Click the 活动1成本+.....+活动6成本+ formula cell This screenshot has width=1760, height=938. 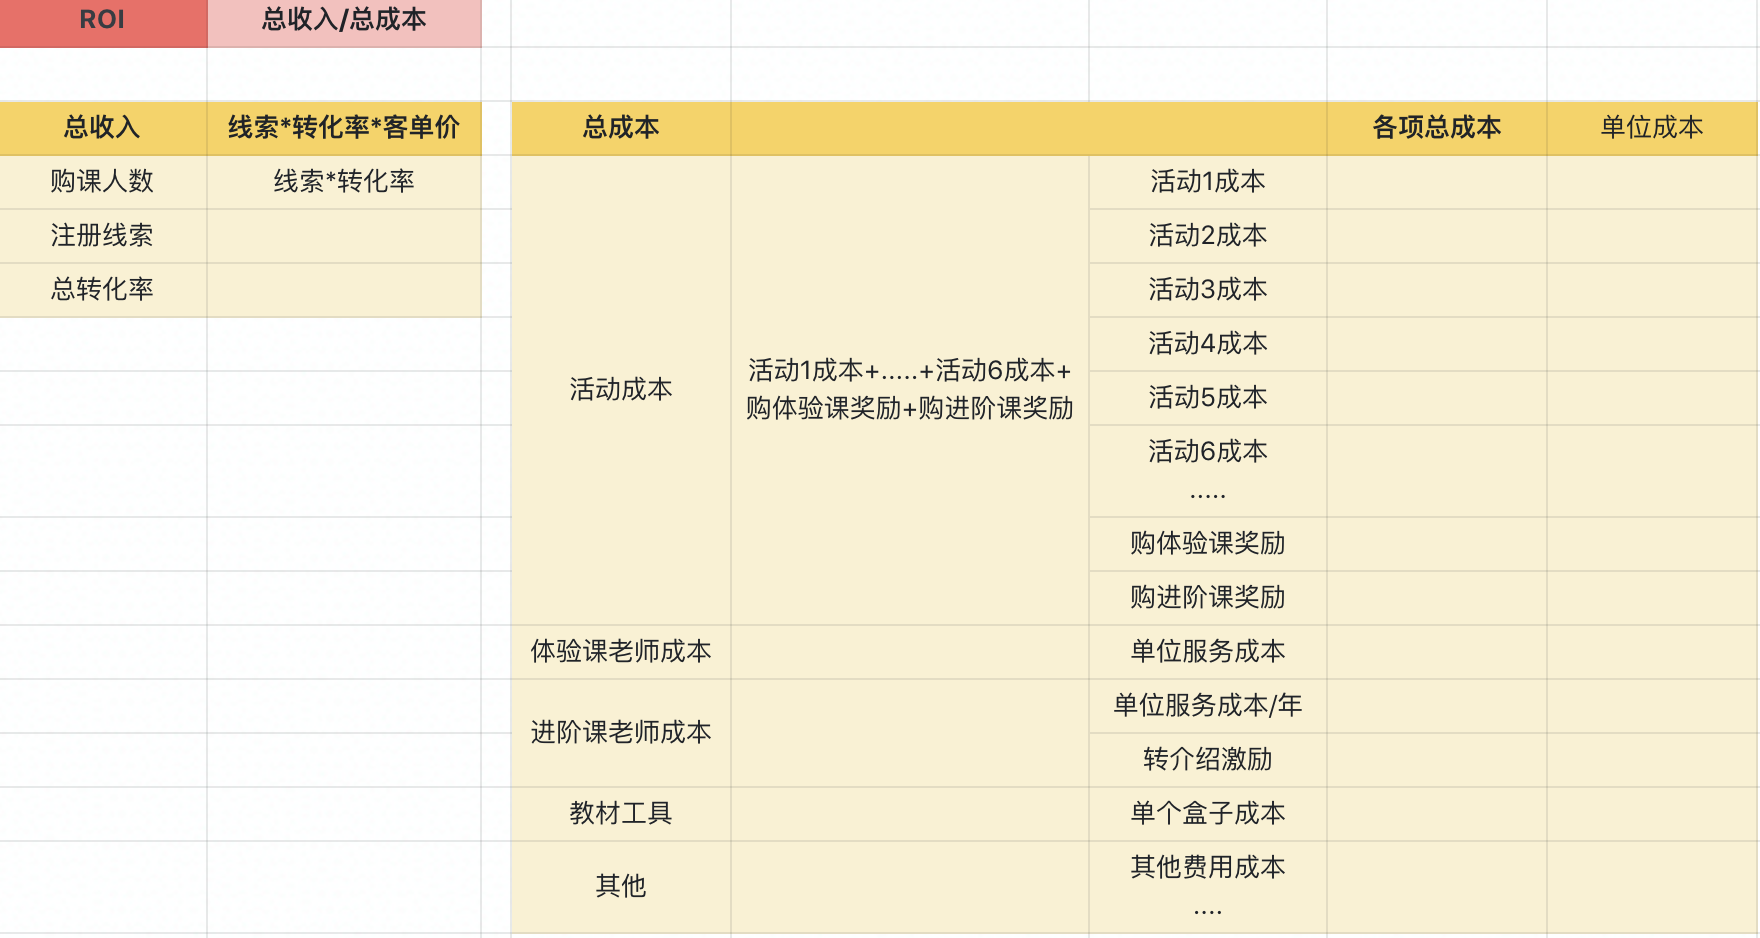coord(910,390)
